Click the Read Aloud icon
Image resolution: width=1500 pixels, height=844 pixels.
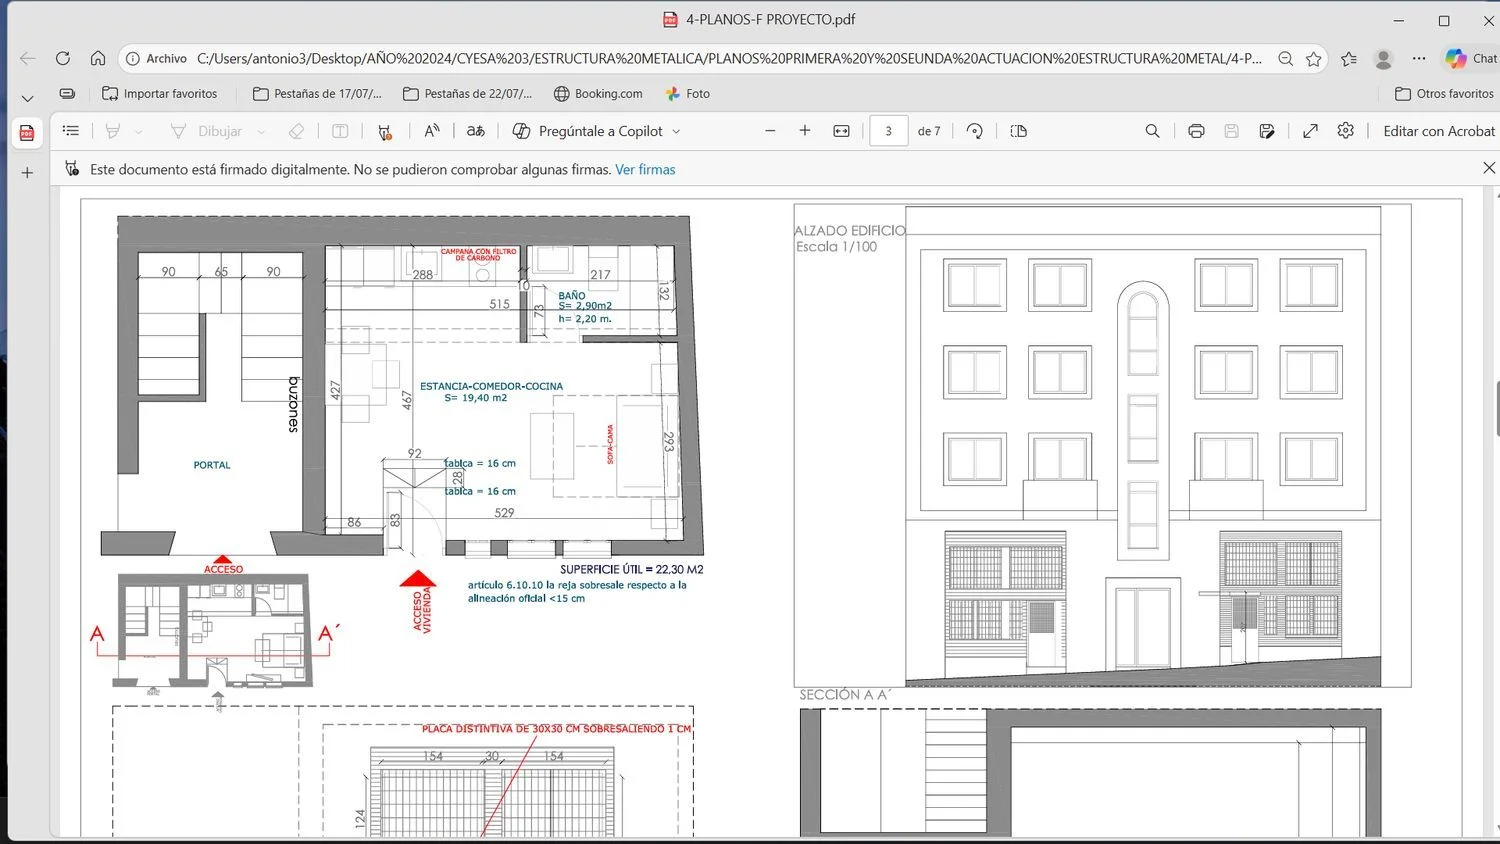(432, 131)
